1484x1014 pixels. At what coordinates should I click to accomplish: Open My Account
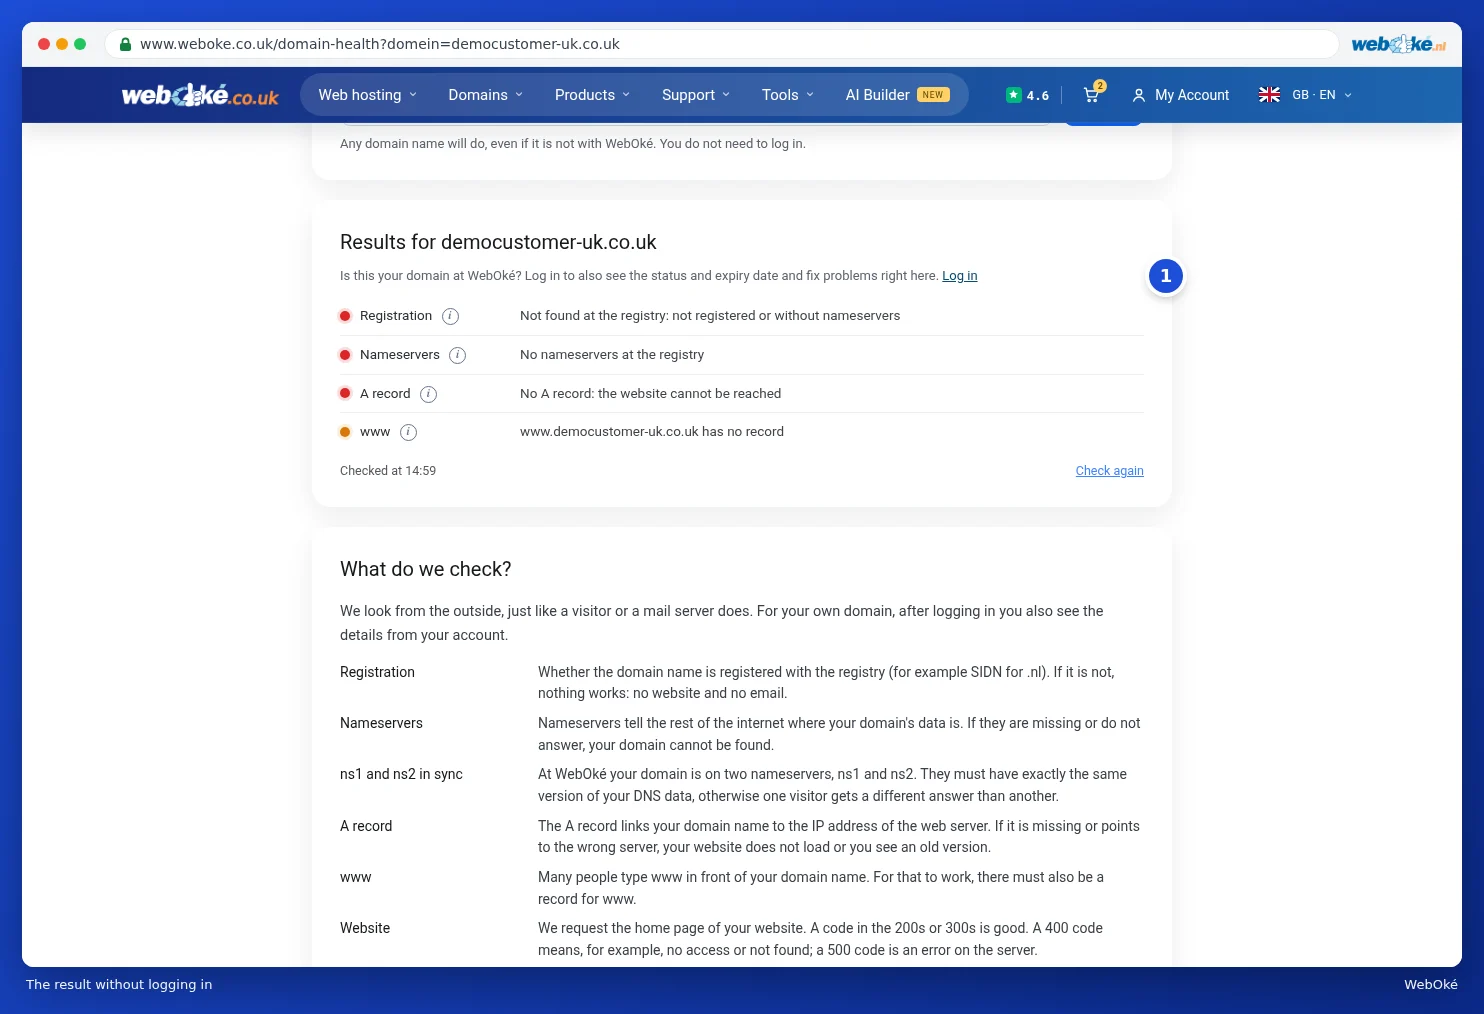tap(1180, 95)
